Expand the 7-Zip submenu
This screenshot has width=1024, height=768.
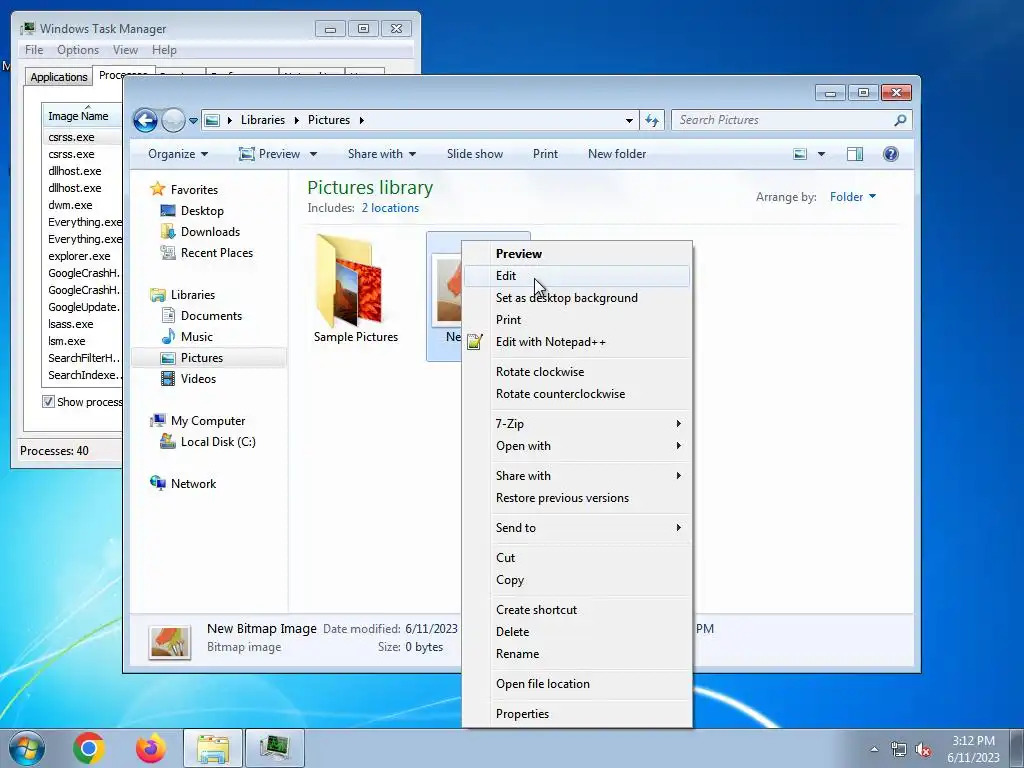click(x=577, y=424)
